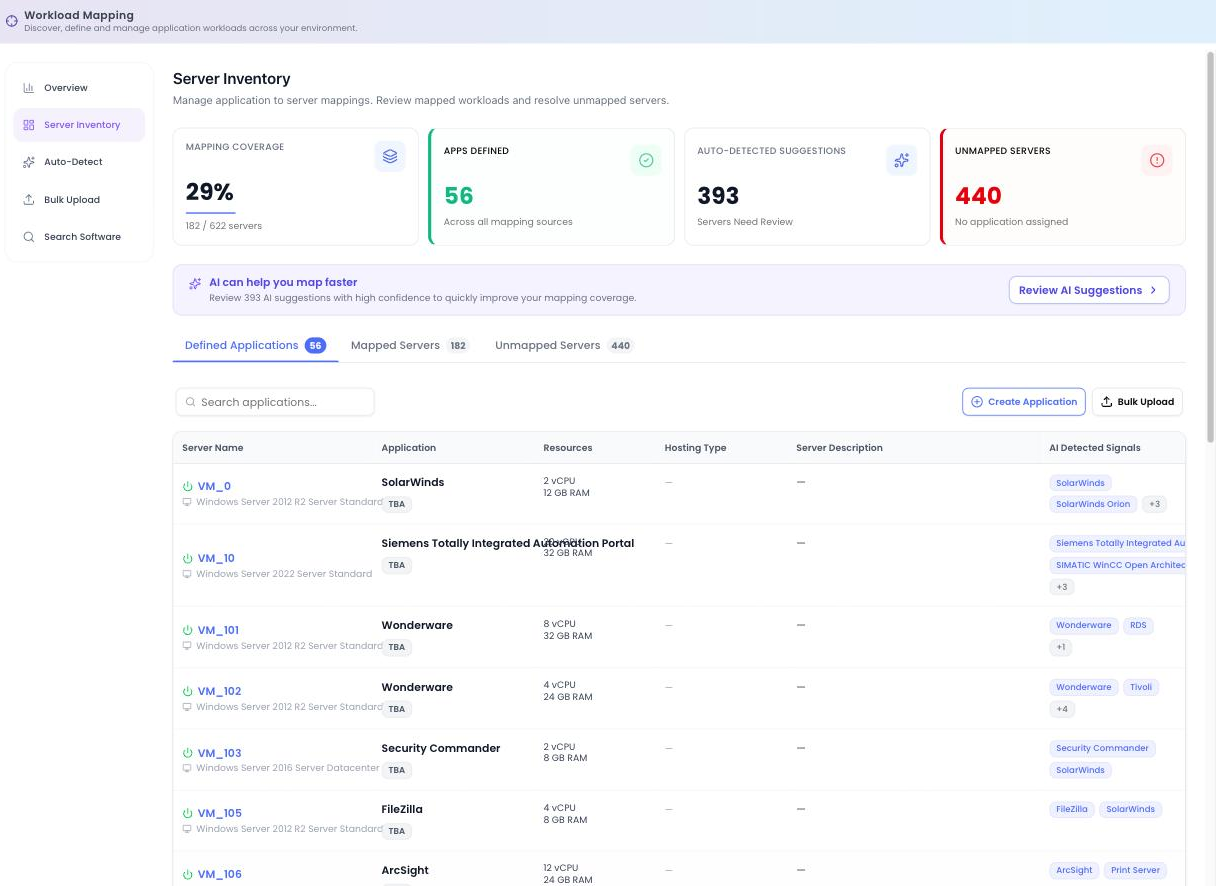Viewport: 1216px width, 886px height.
Task: Click the Hosting Type column header
Action: [695, 448]
